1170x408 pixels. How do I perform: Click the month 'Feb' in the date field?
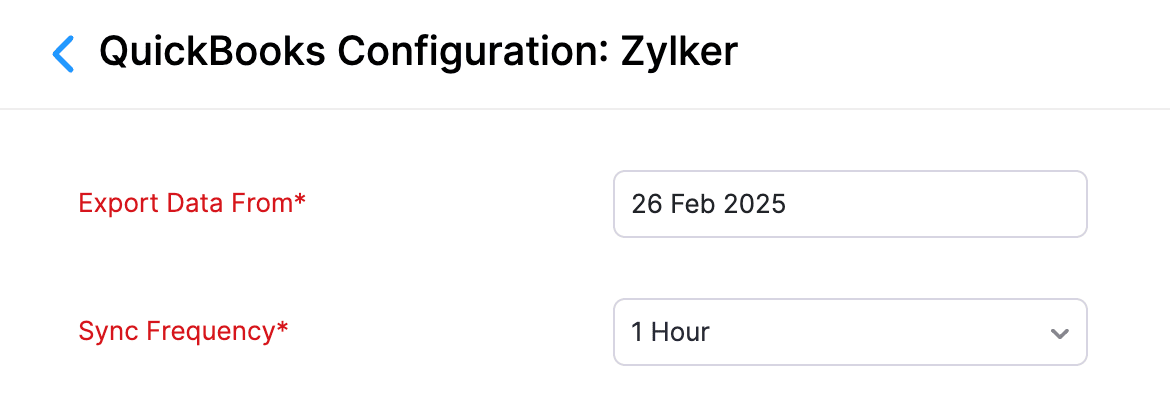pos(691,204)
